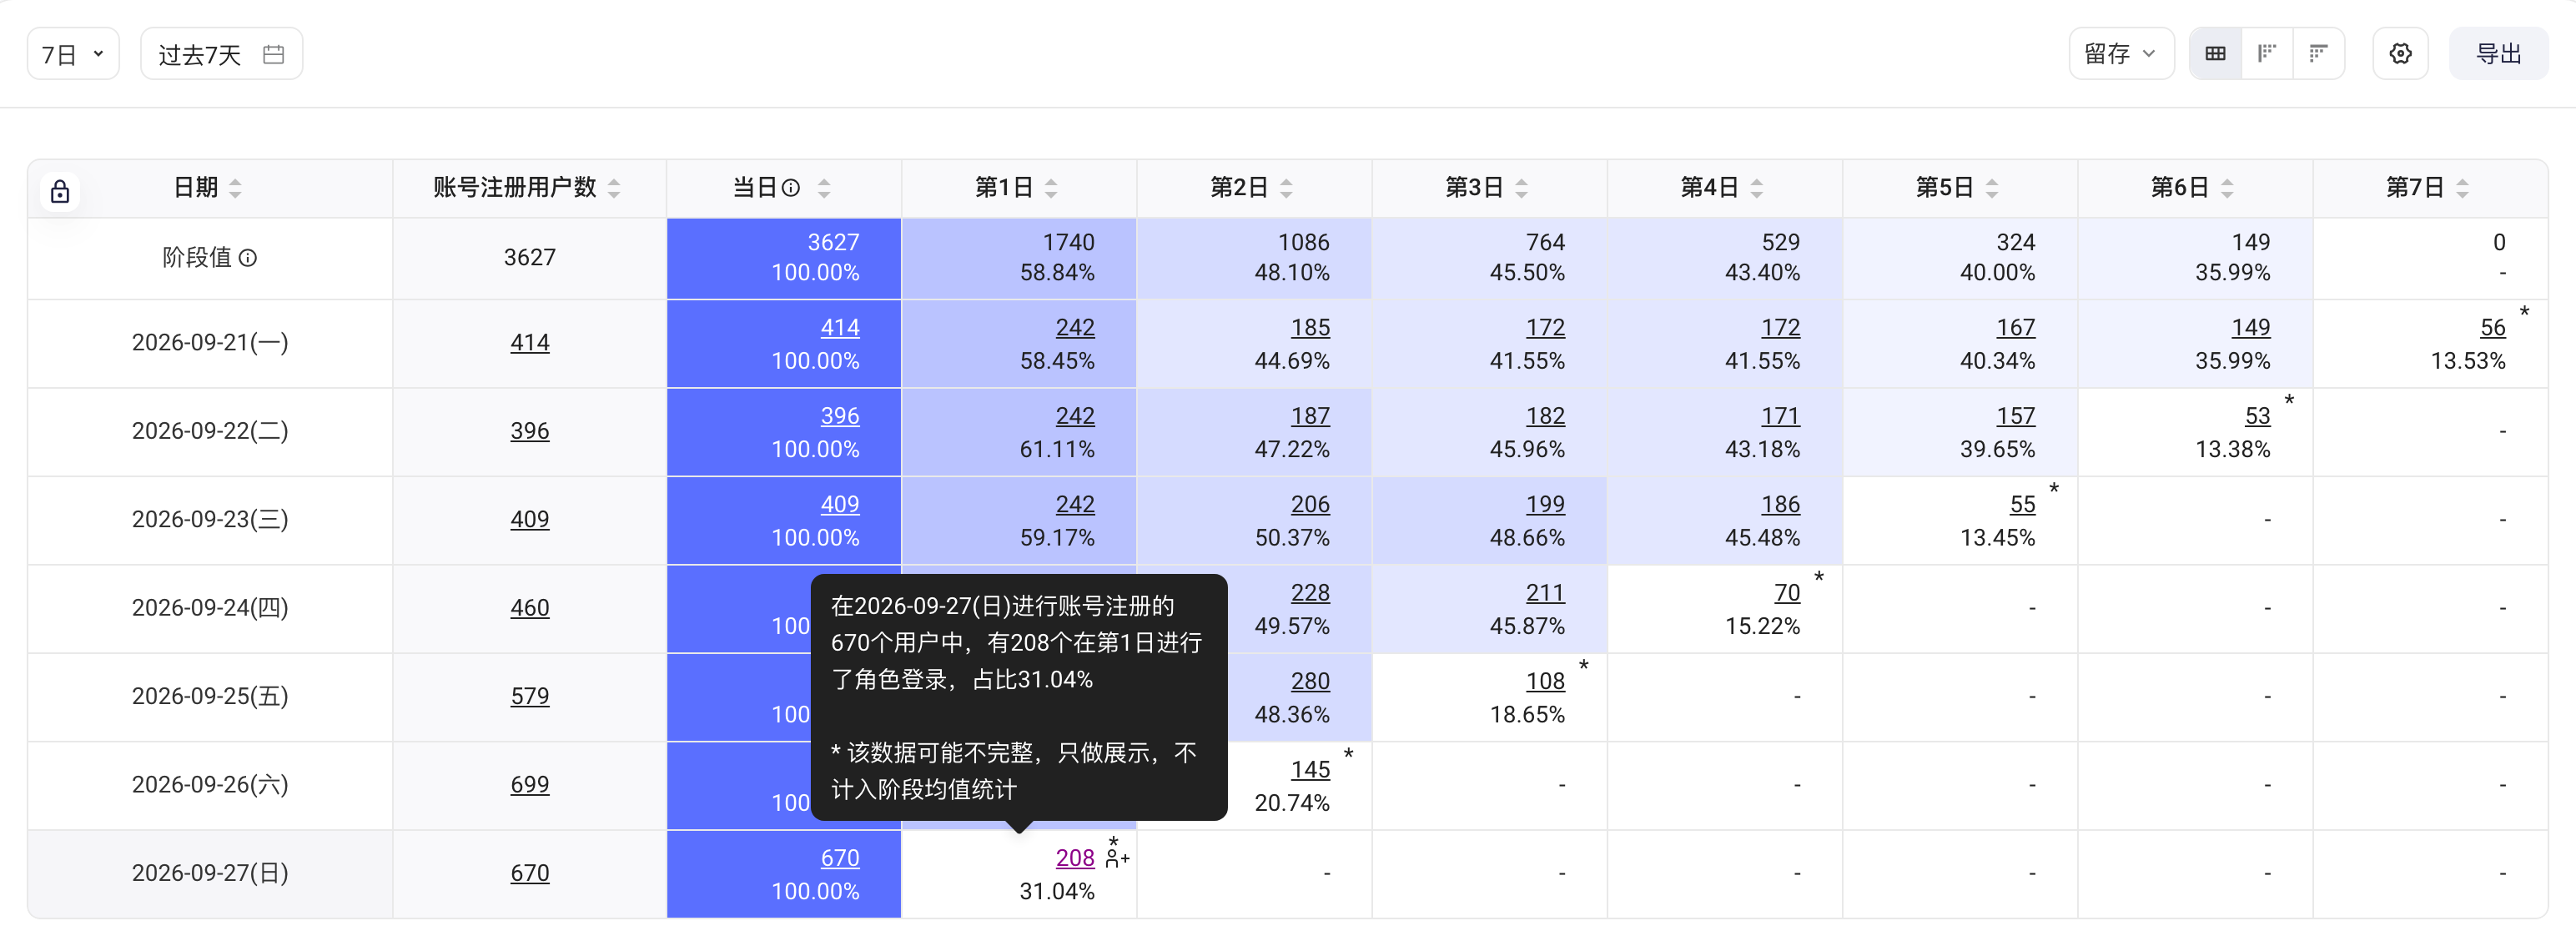Sort by 第1日 column
Screen dimensions: 2576x946
click(x=1051, y=187)
